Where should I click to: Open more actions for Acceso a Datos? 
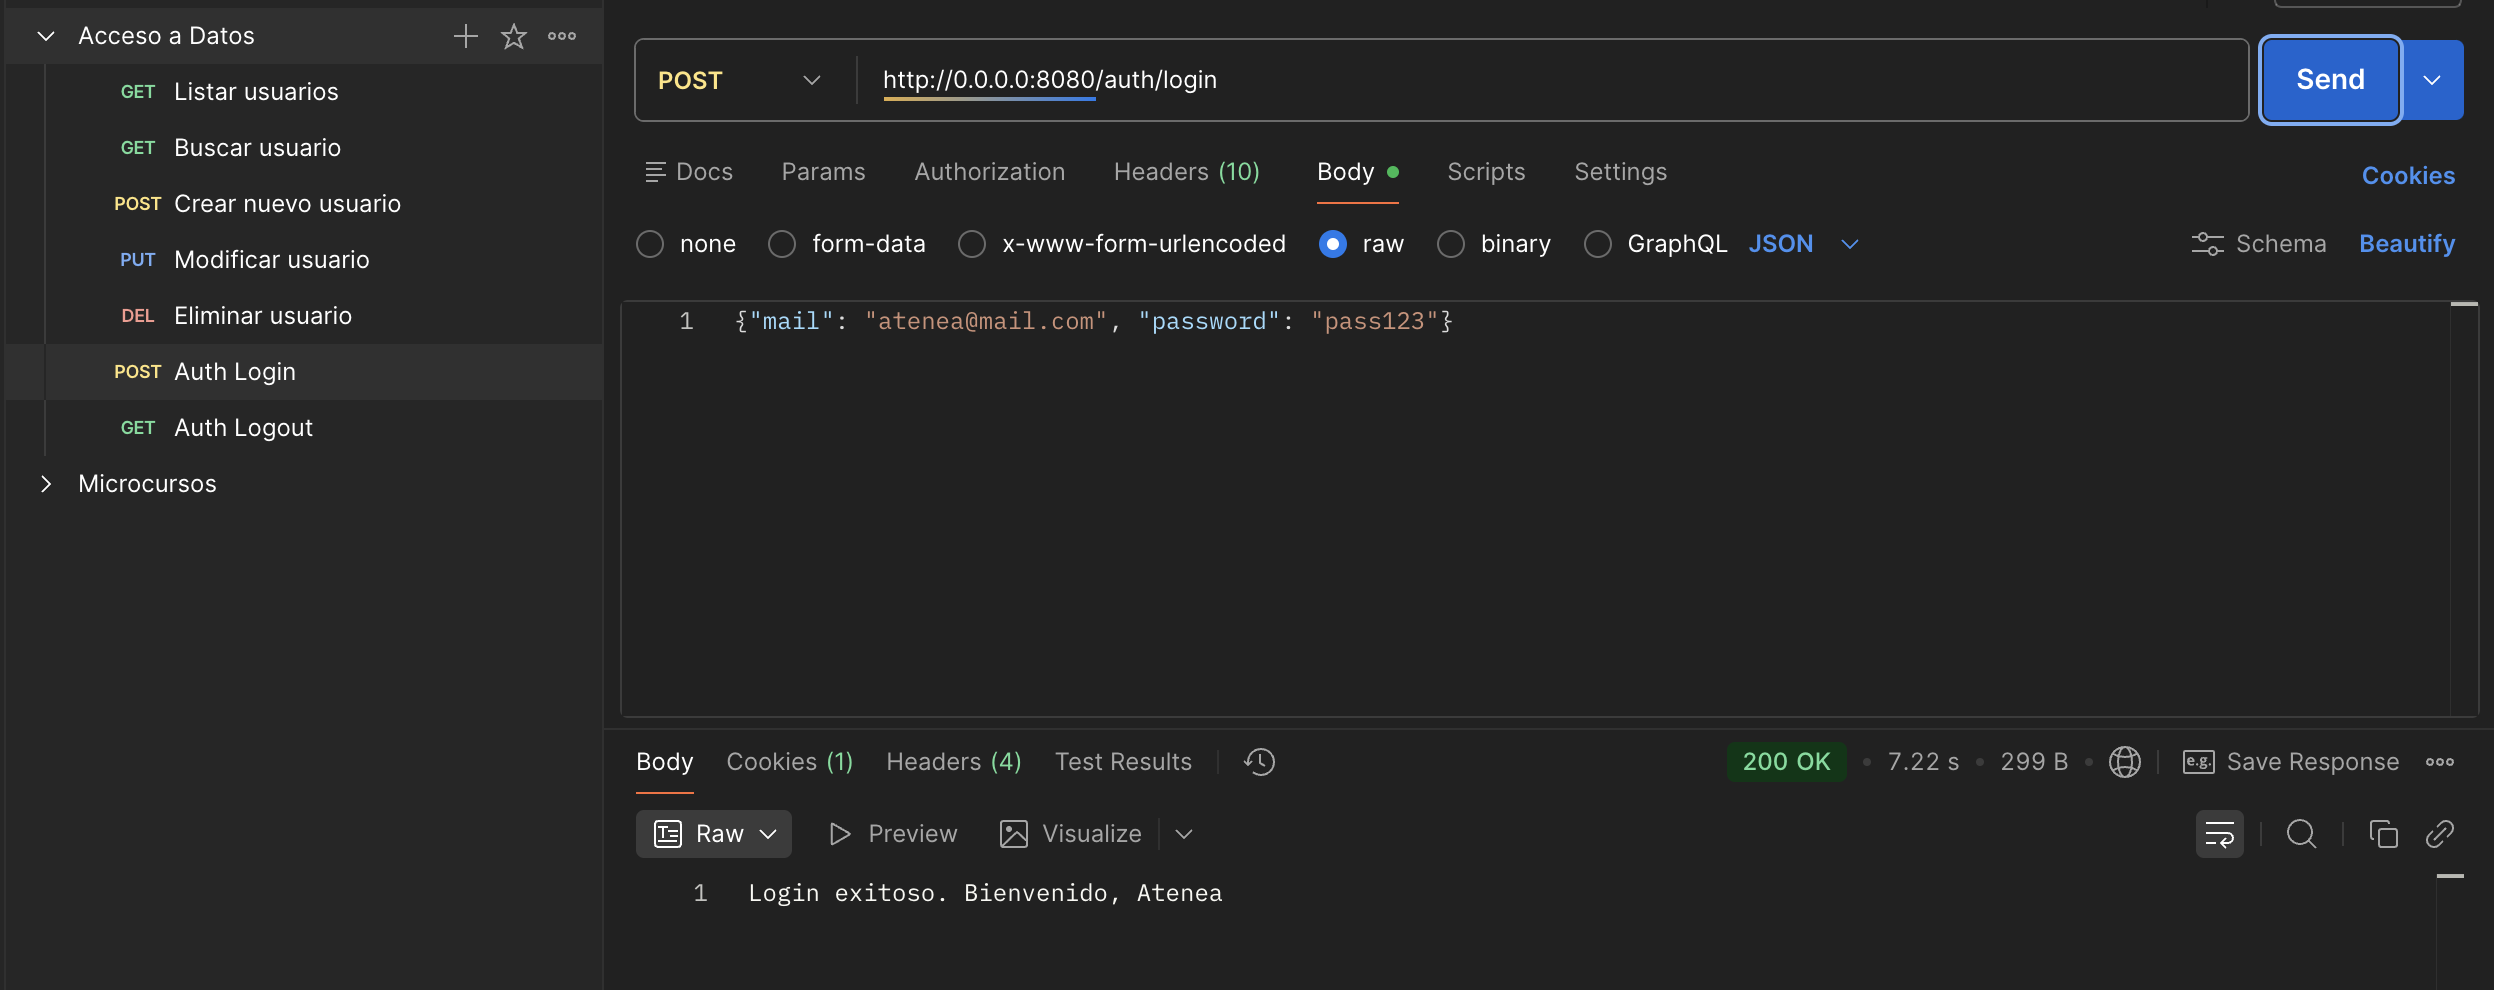(562, 36)
